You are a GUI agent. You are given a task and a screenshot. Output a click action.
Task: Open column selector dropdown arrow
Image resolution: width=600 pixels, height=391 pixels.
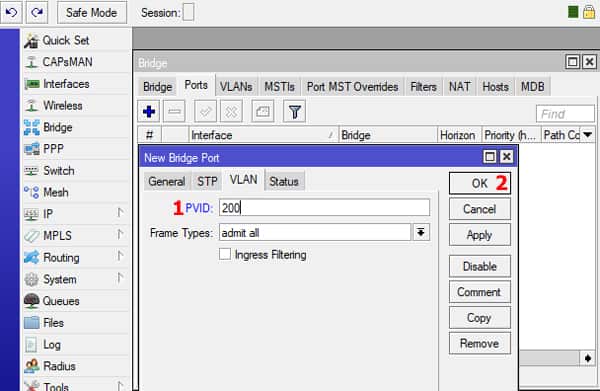(x=588, y=135)
